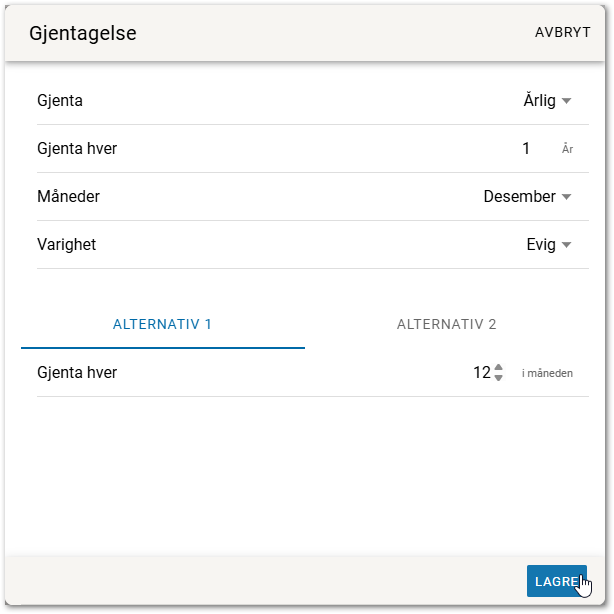Click the 'År' unit label

(567, 150)
